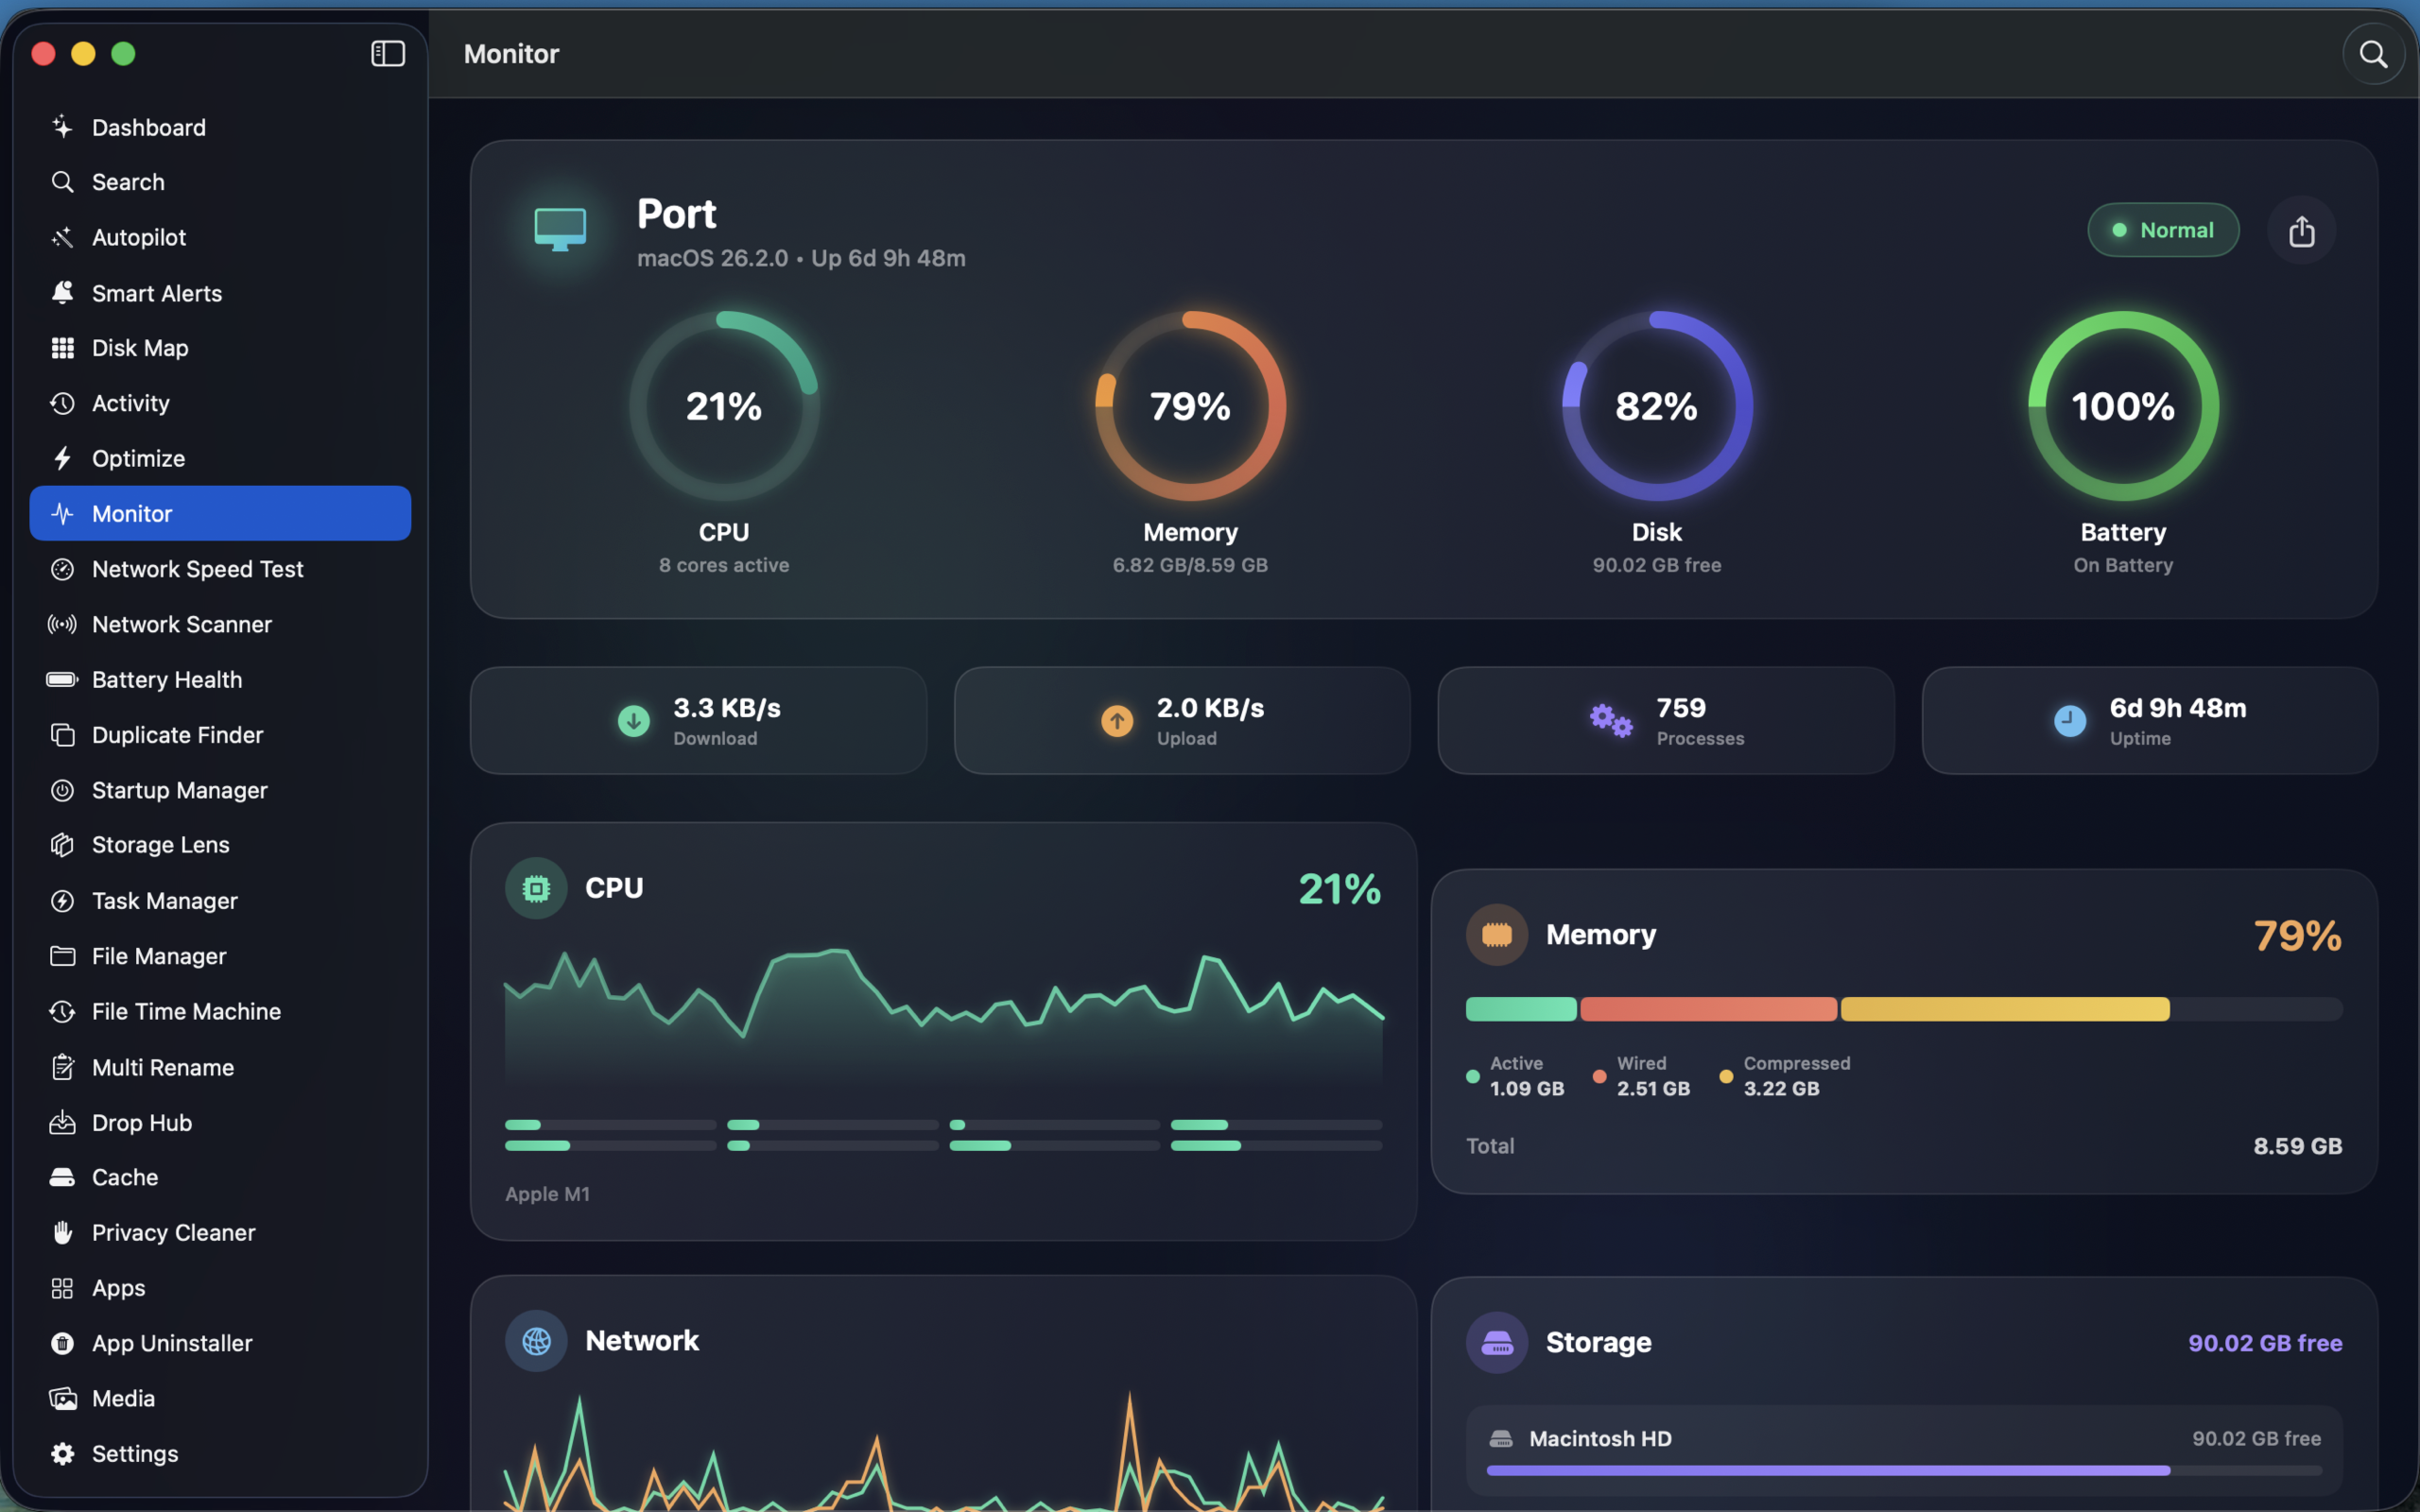2420x1512 pixels.
Task: Toggle the sidebar panel icon
Action: click(x=388, y=53)
